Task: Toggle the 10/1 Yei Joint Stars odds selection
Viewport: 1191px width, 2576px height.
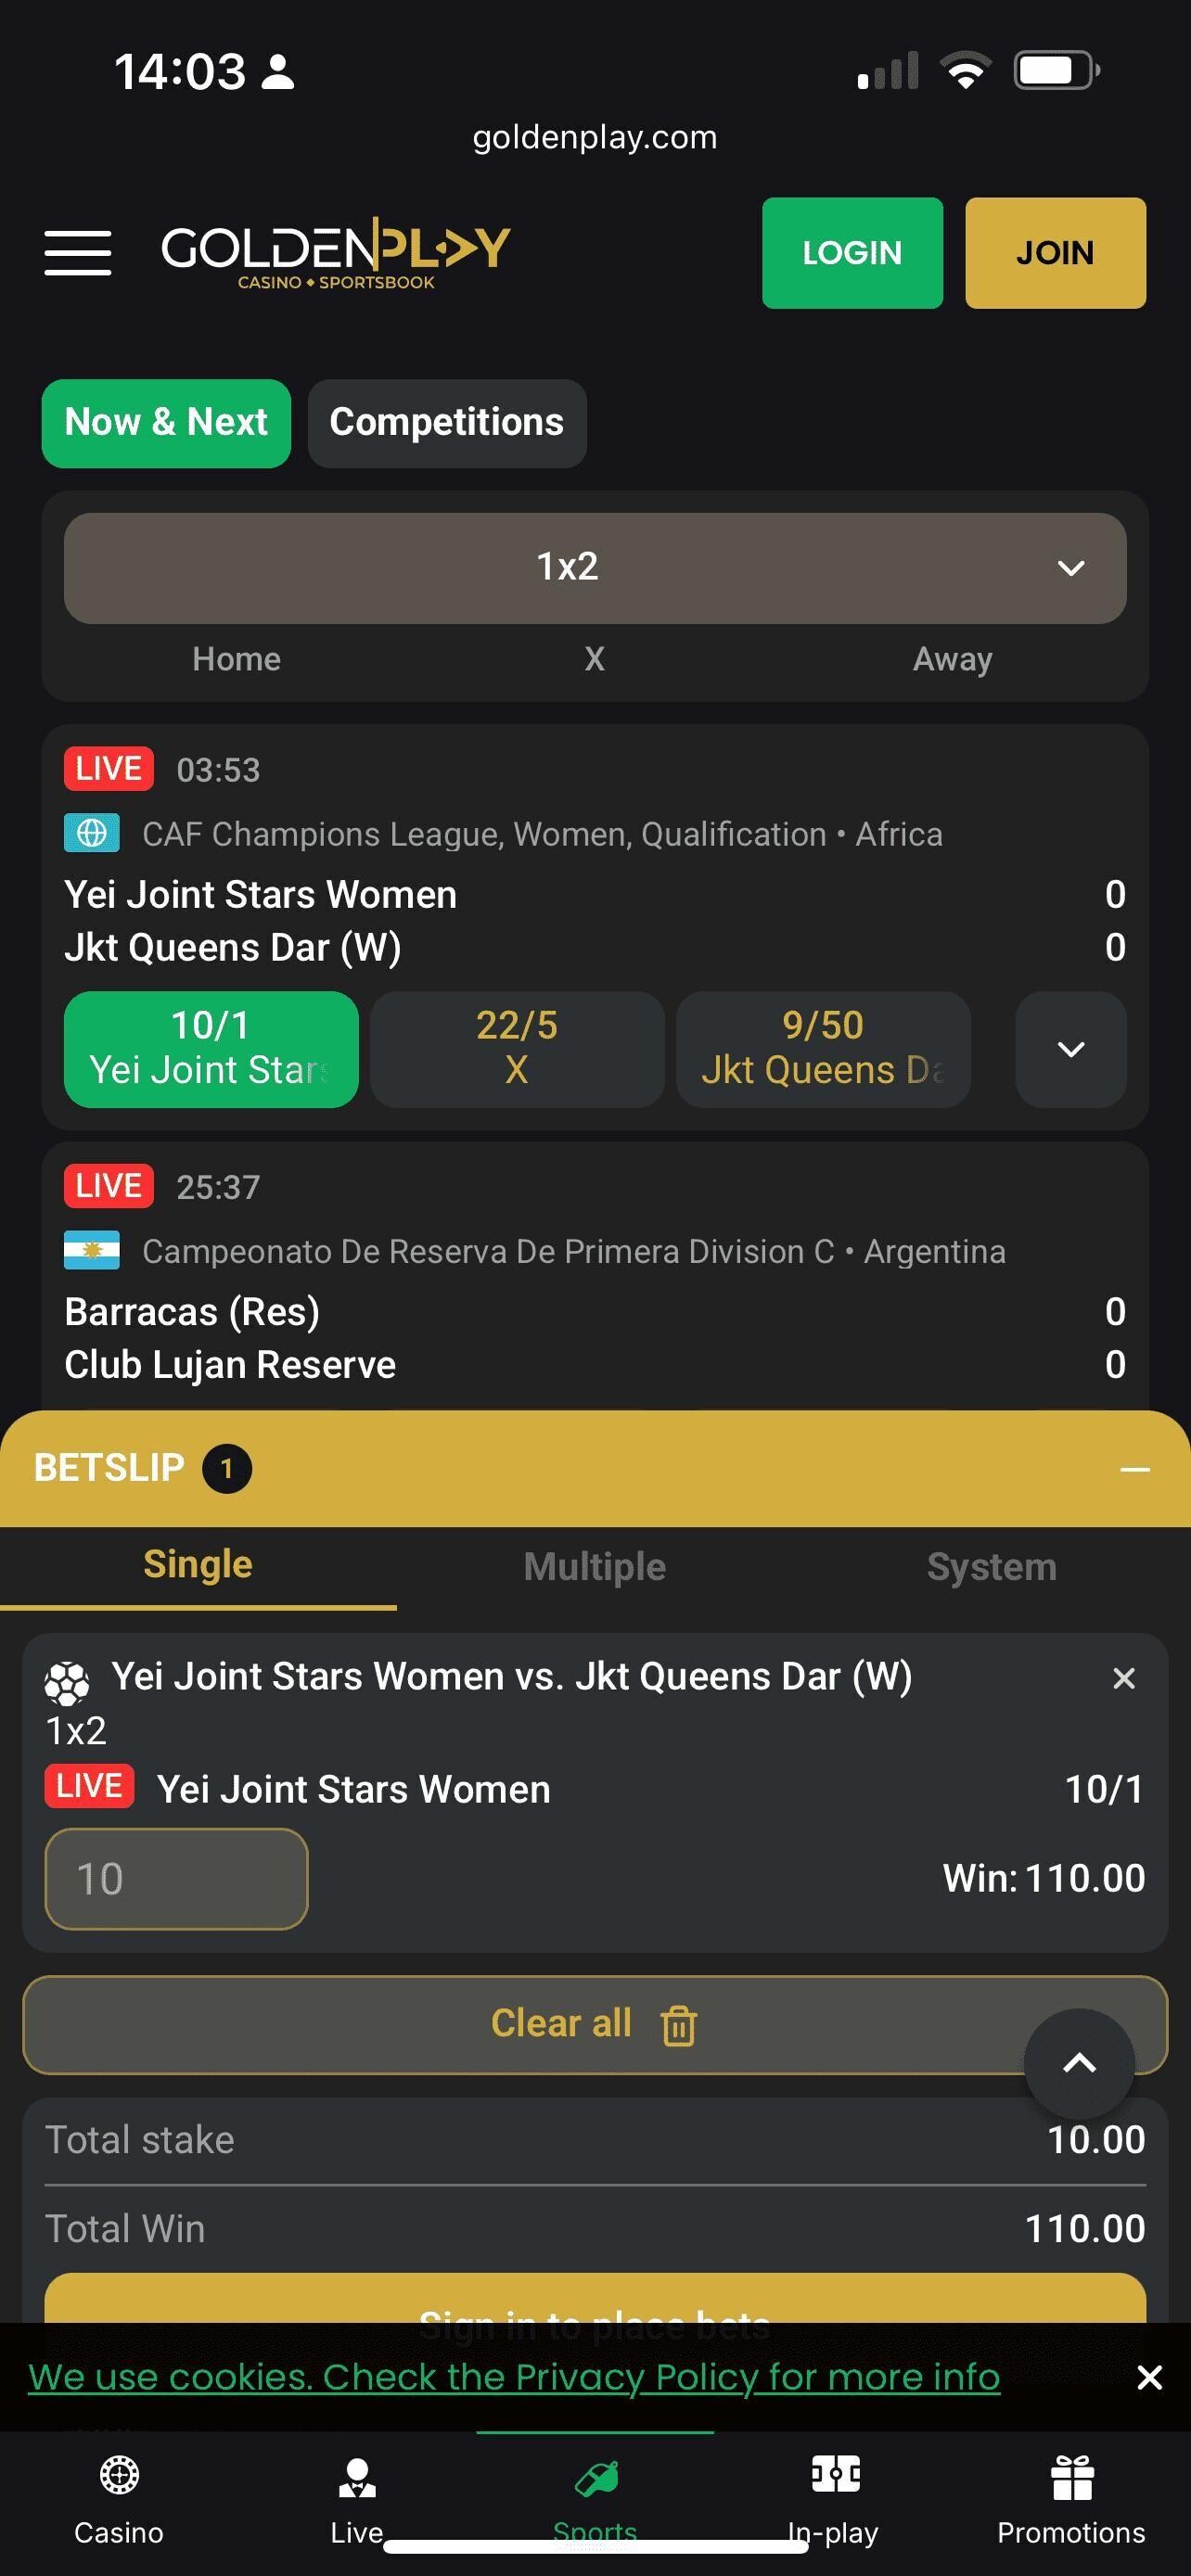Action: click(x=211, y=1049)
